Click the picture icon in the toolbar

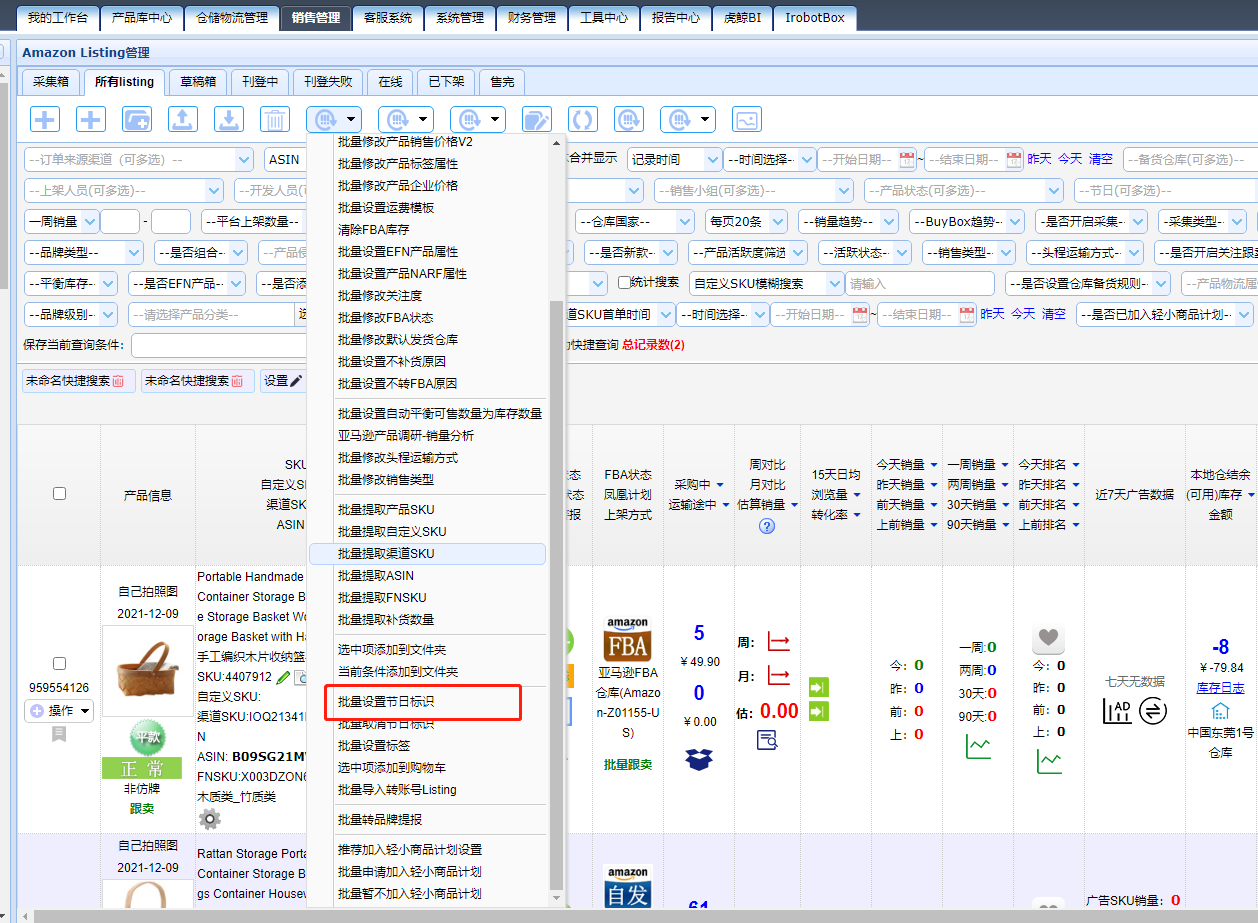coord(747,119)
